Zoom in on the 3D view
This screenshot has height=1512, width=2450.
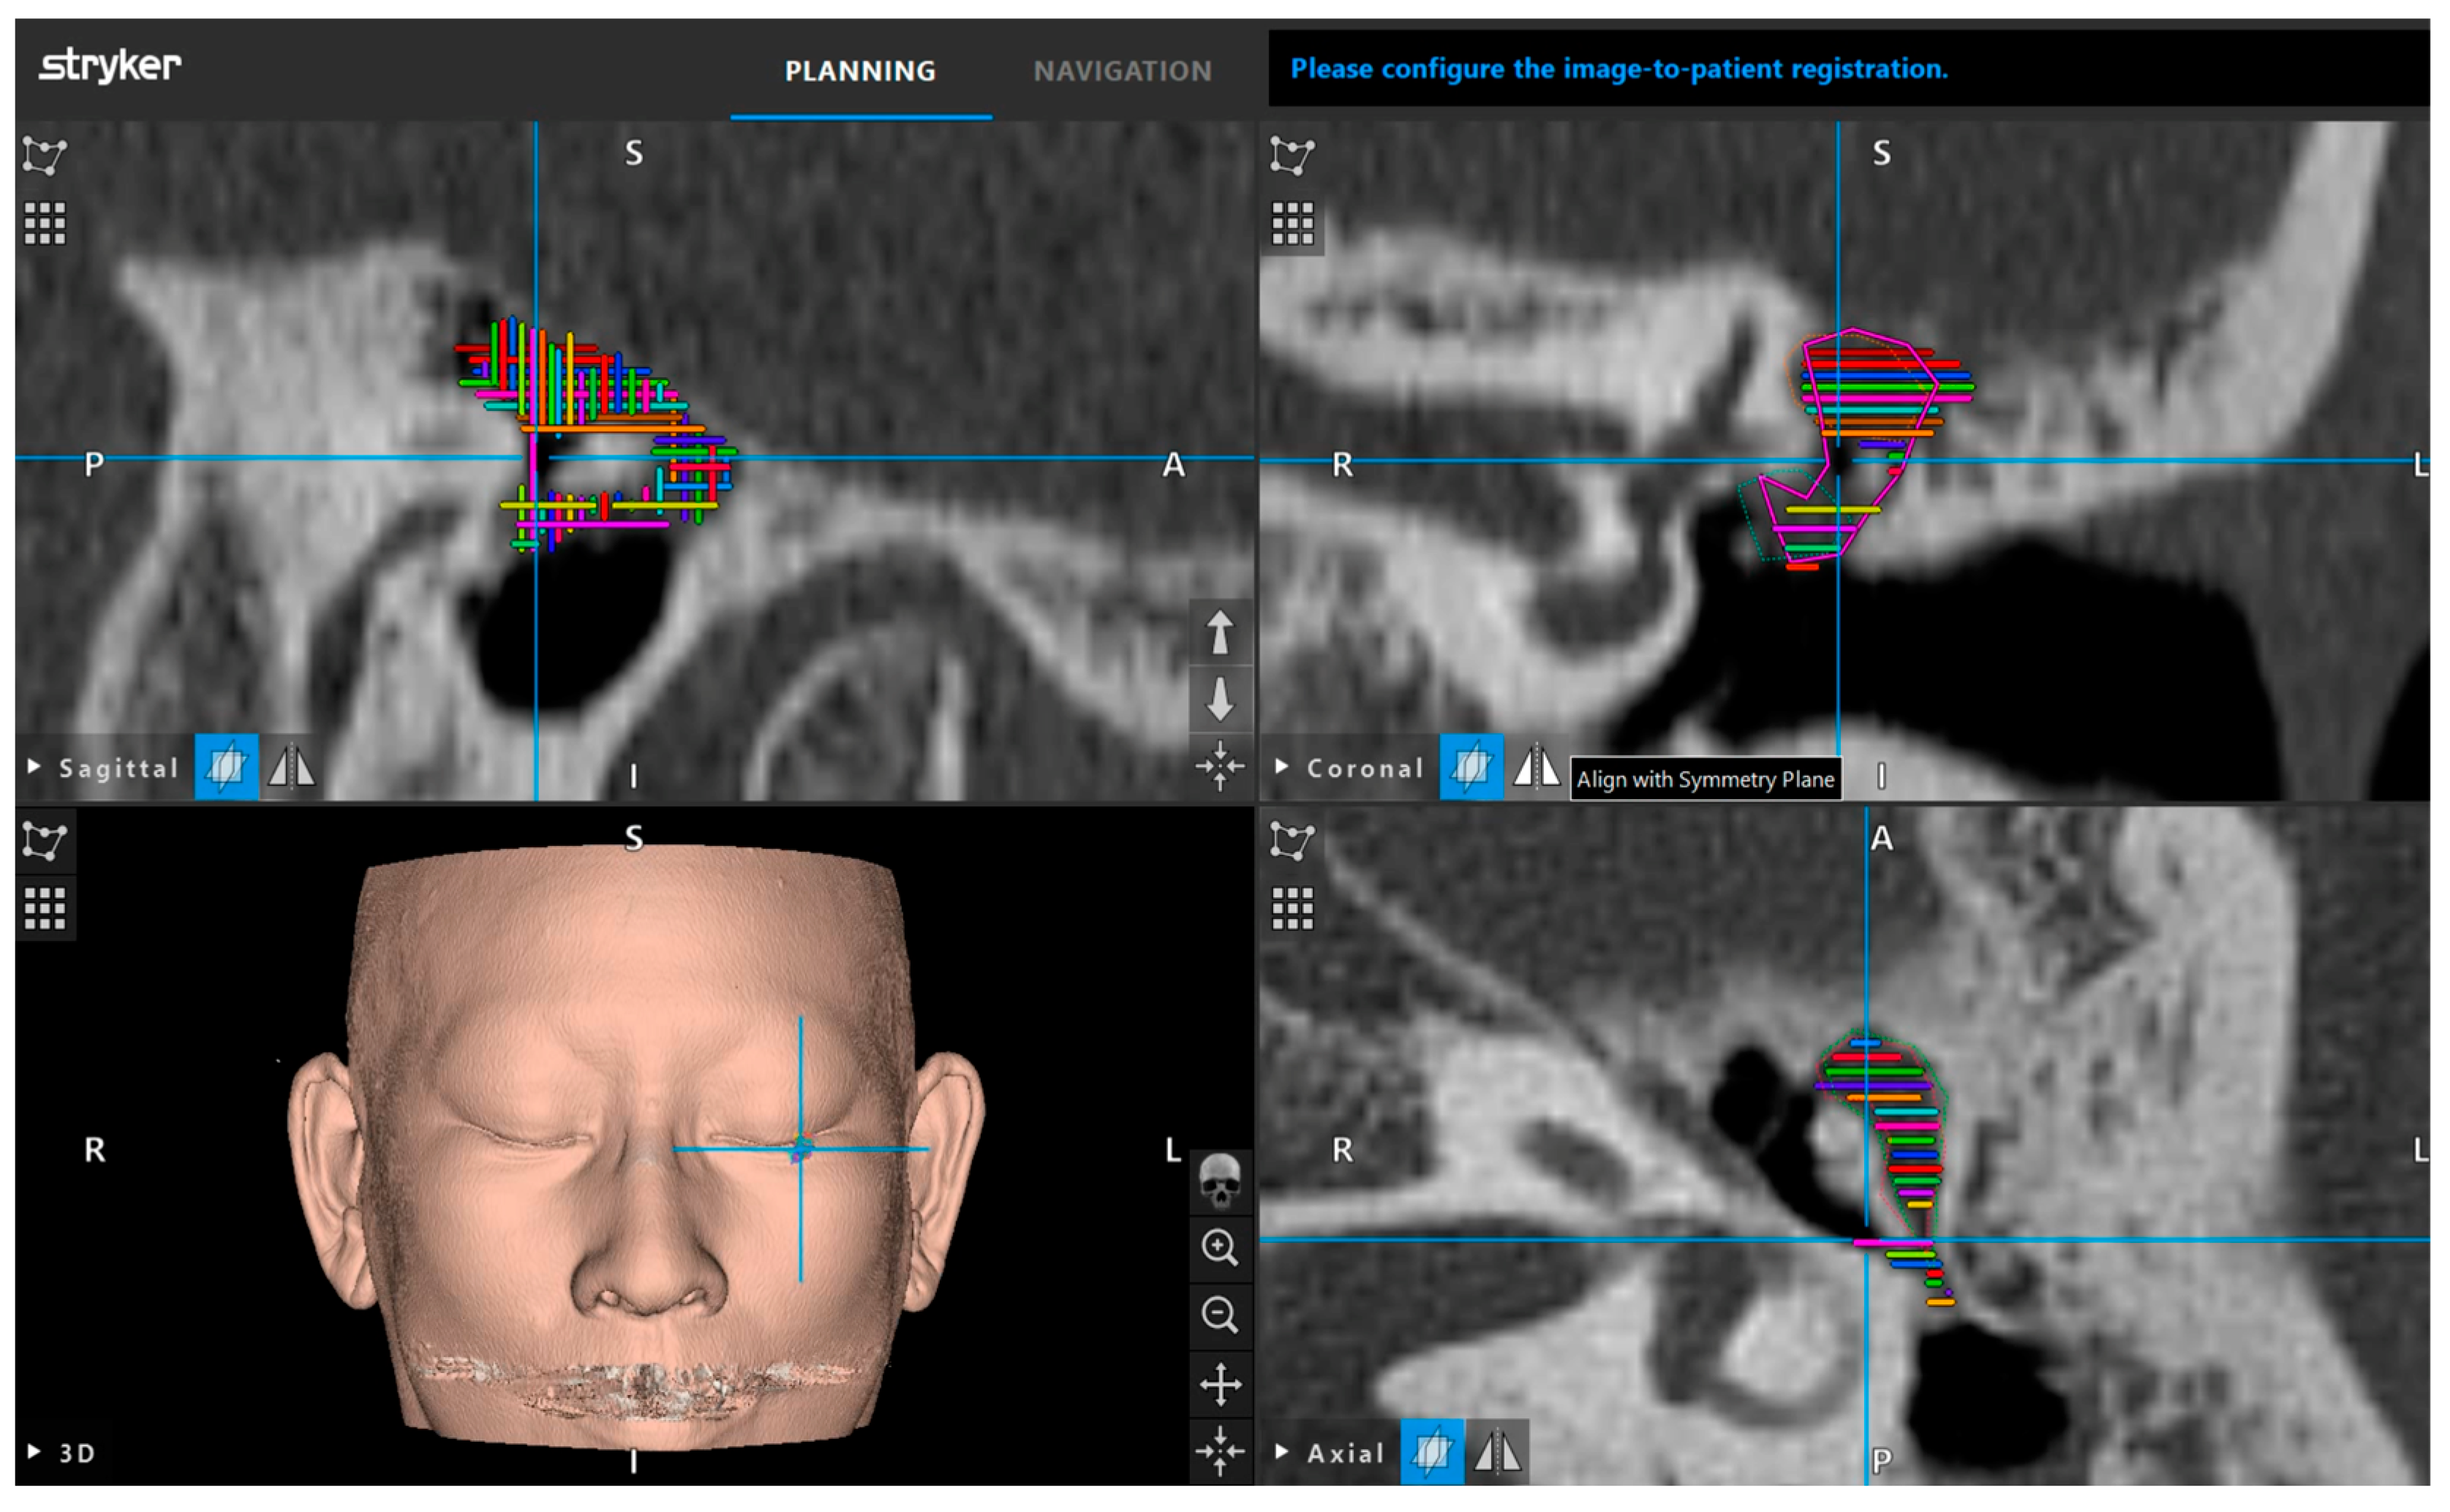pyautogui.click(x=1219, y=1247)
